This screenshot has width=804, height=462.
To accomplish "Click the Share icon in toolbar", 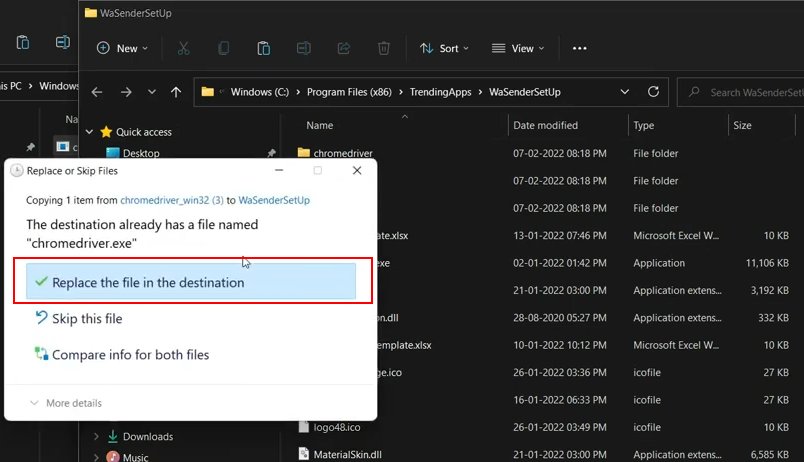I will 344,48.
